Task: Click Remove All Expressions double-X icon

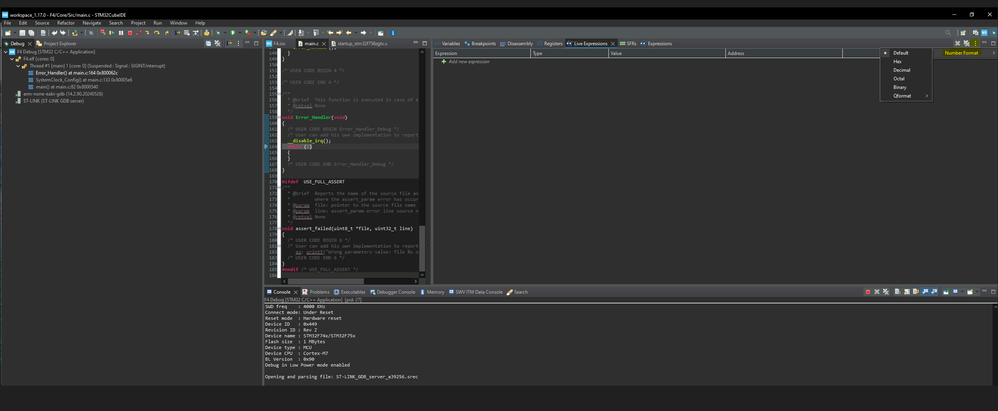Action: pyautogui.click(x=966, y=43)
